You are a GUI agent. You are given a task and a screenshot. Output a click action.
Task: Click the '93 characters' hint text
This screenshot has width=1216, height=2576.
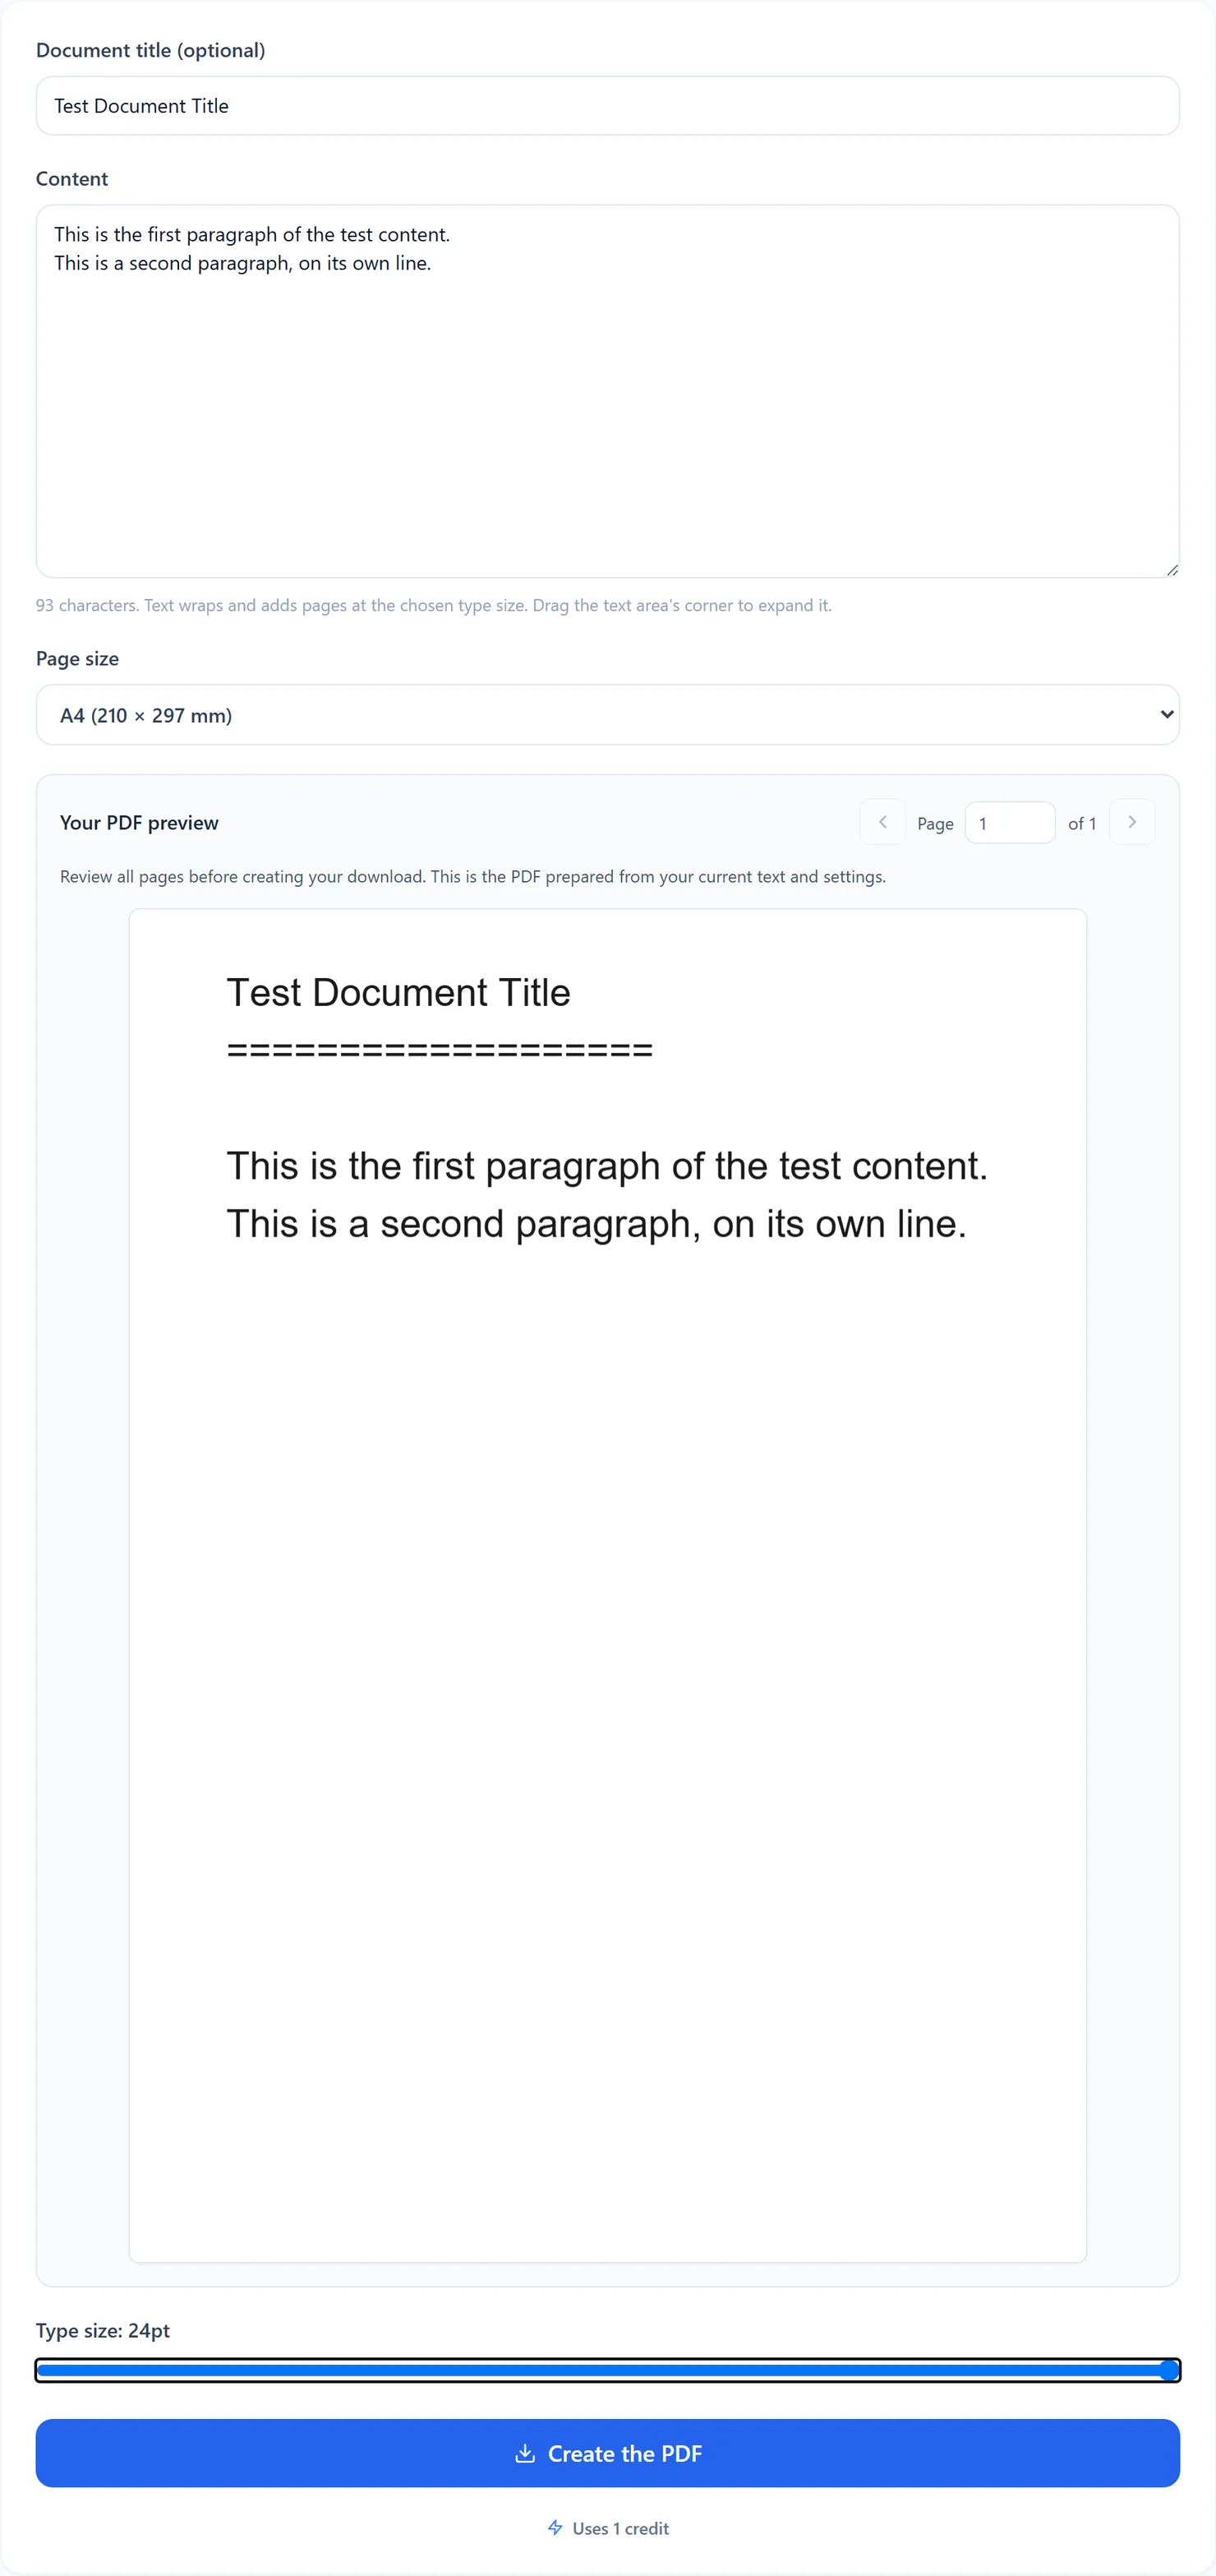tap(433, 605)
